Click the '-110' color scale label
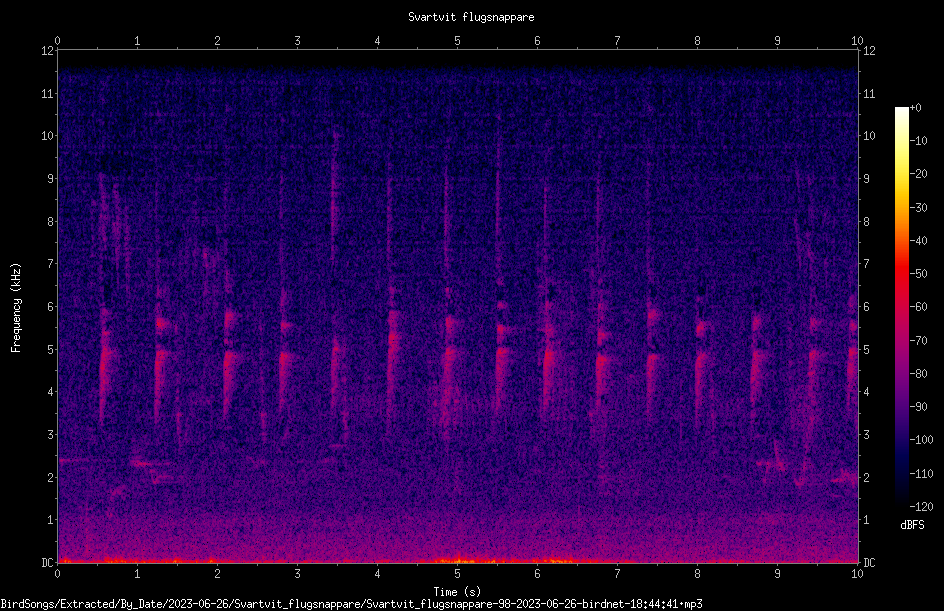 921,474
